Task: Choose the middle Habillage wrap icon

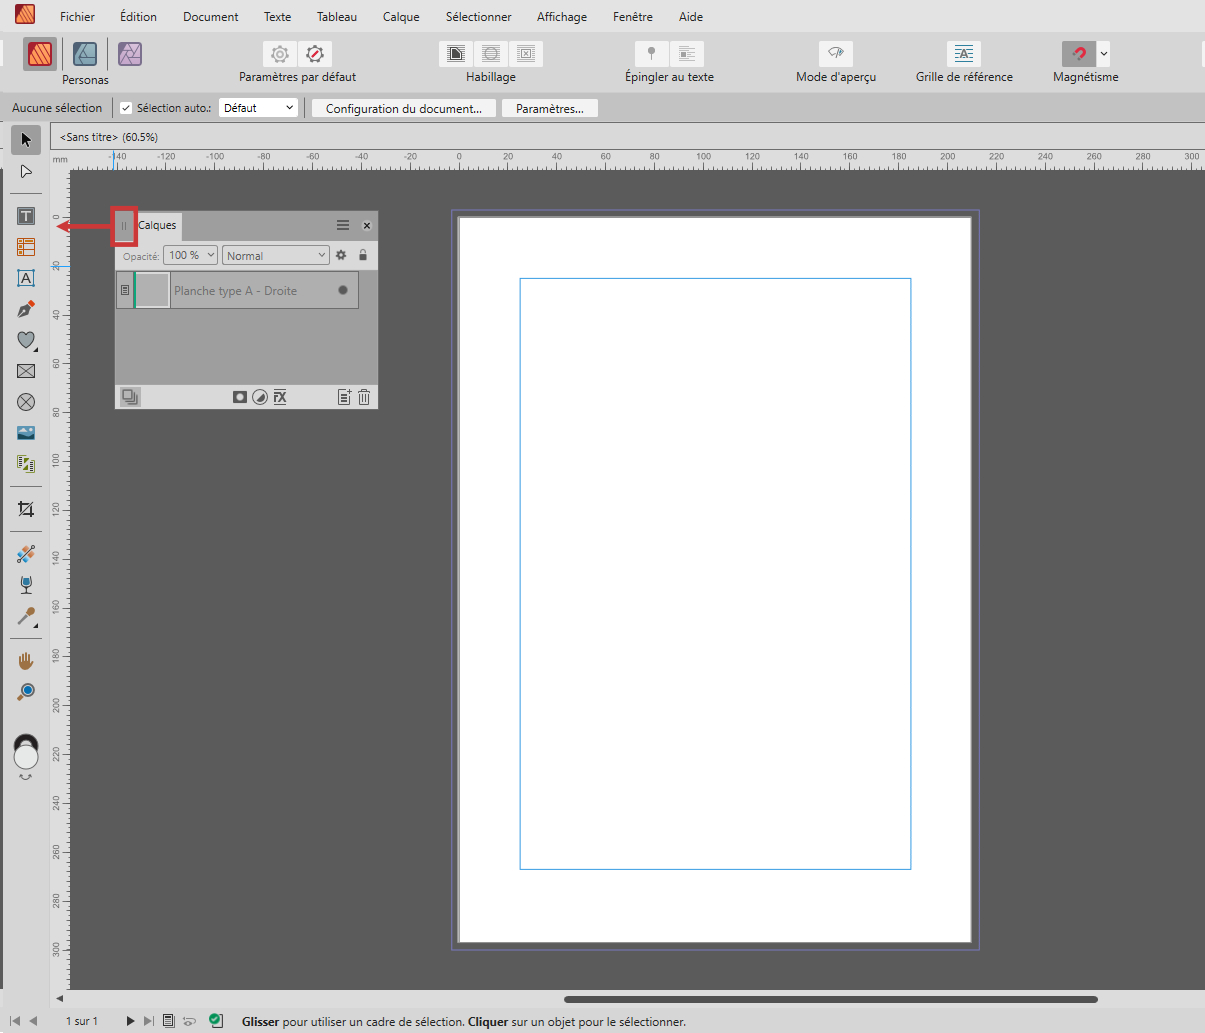Action: click(491, 54)
